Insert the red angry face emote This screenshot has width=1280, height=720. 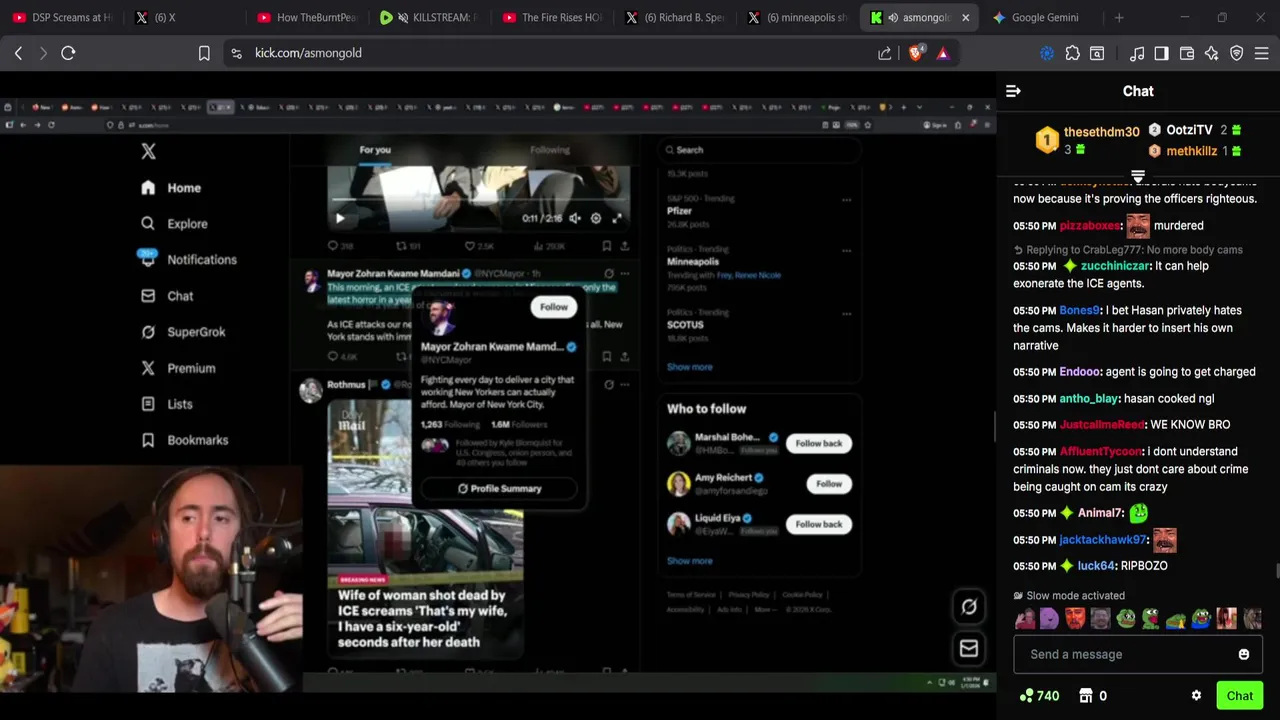point(1075,618)
